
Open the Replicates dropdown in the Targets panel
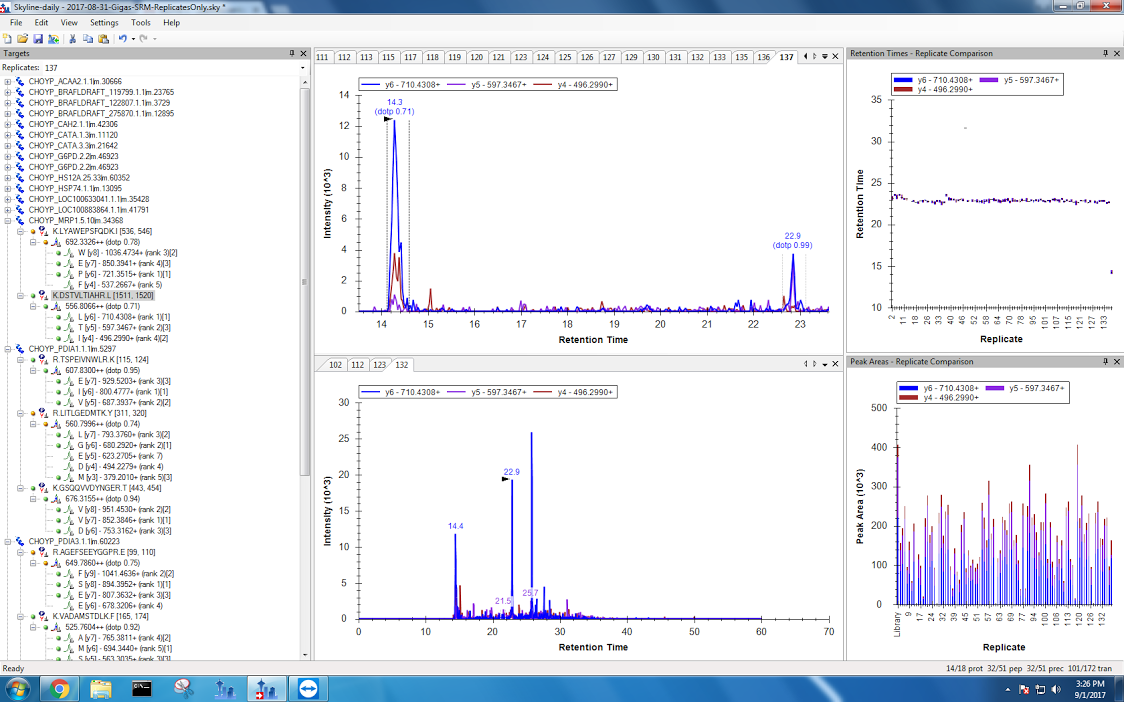click(297, 67)
